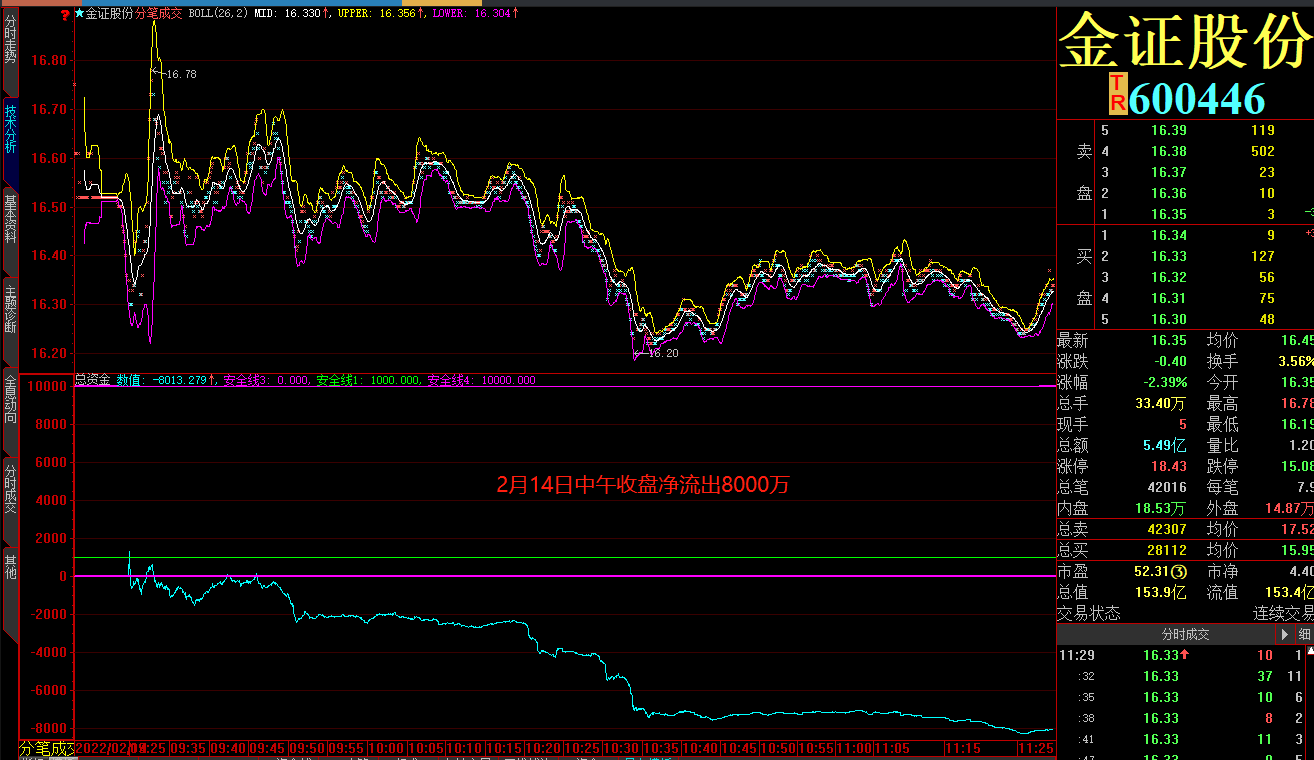Click the 分时成交 panel header
The width and height of the screenshot is (1314, 760).
click(x=1185, y=634)
